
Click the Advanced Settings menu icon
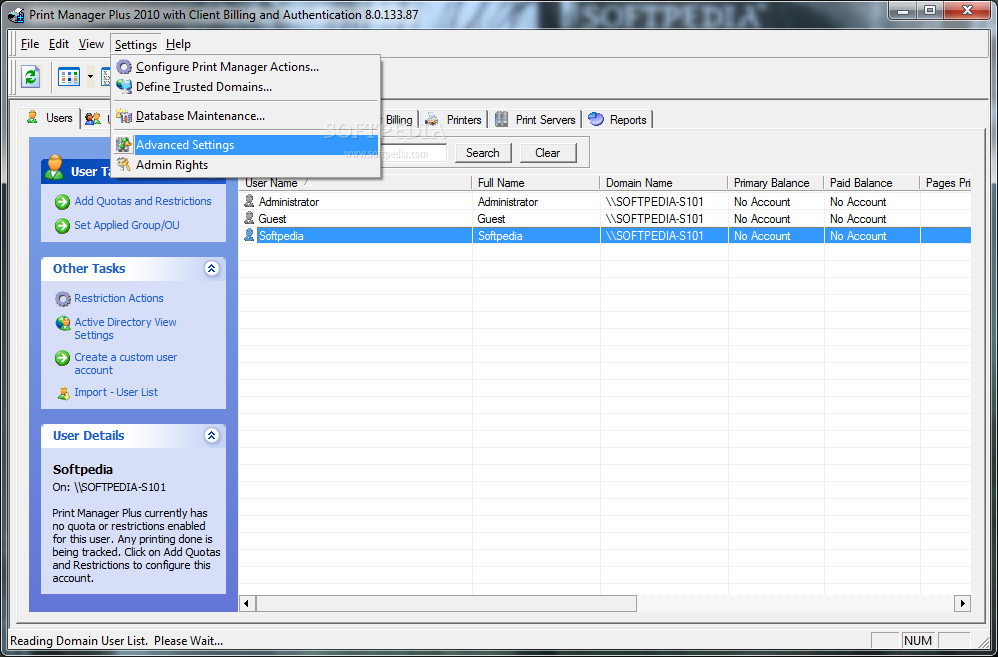pos(124,145)
